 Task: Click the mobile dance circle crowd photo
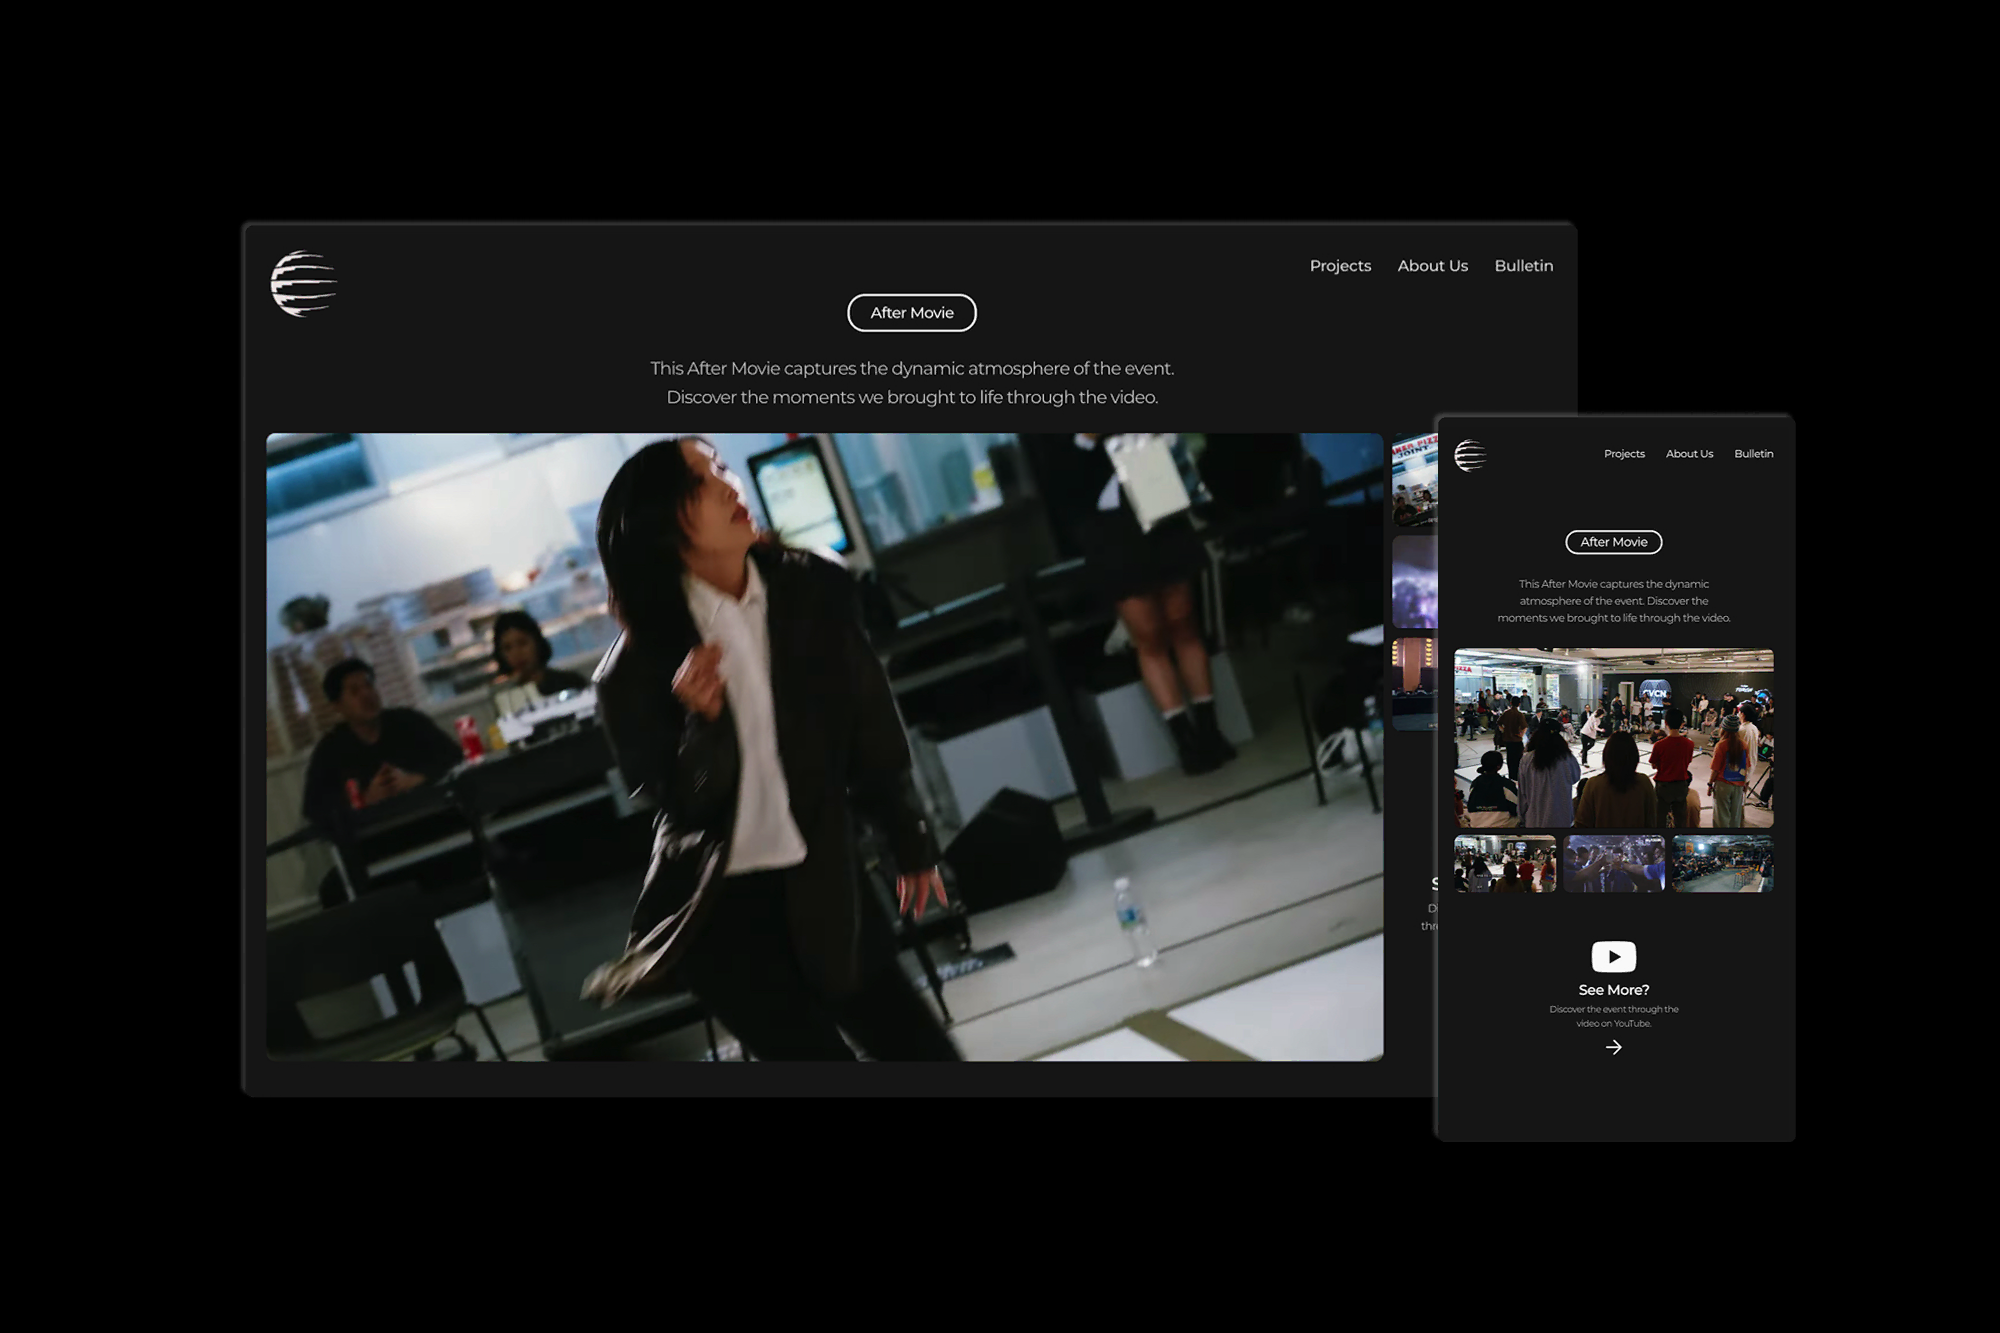[x=1613, y=738]
